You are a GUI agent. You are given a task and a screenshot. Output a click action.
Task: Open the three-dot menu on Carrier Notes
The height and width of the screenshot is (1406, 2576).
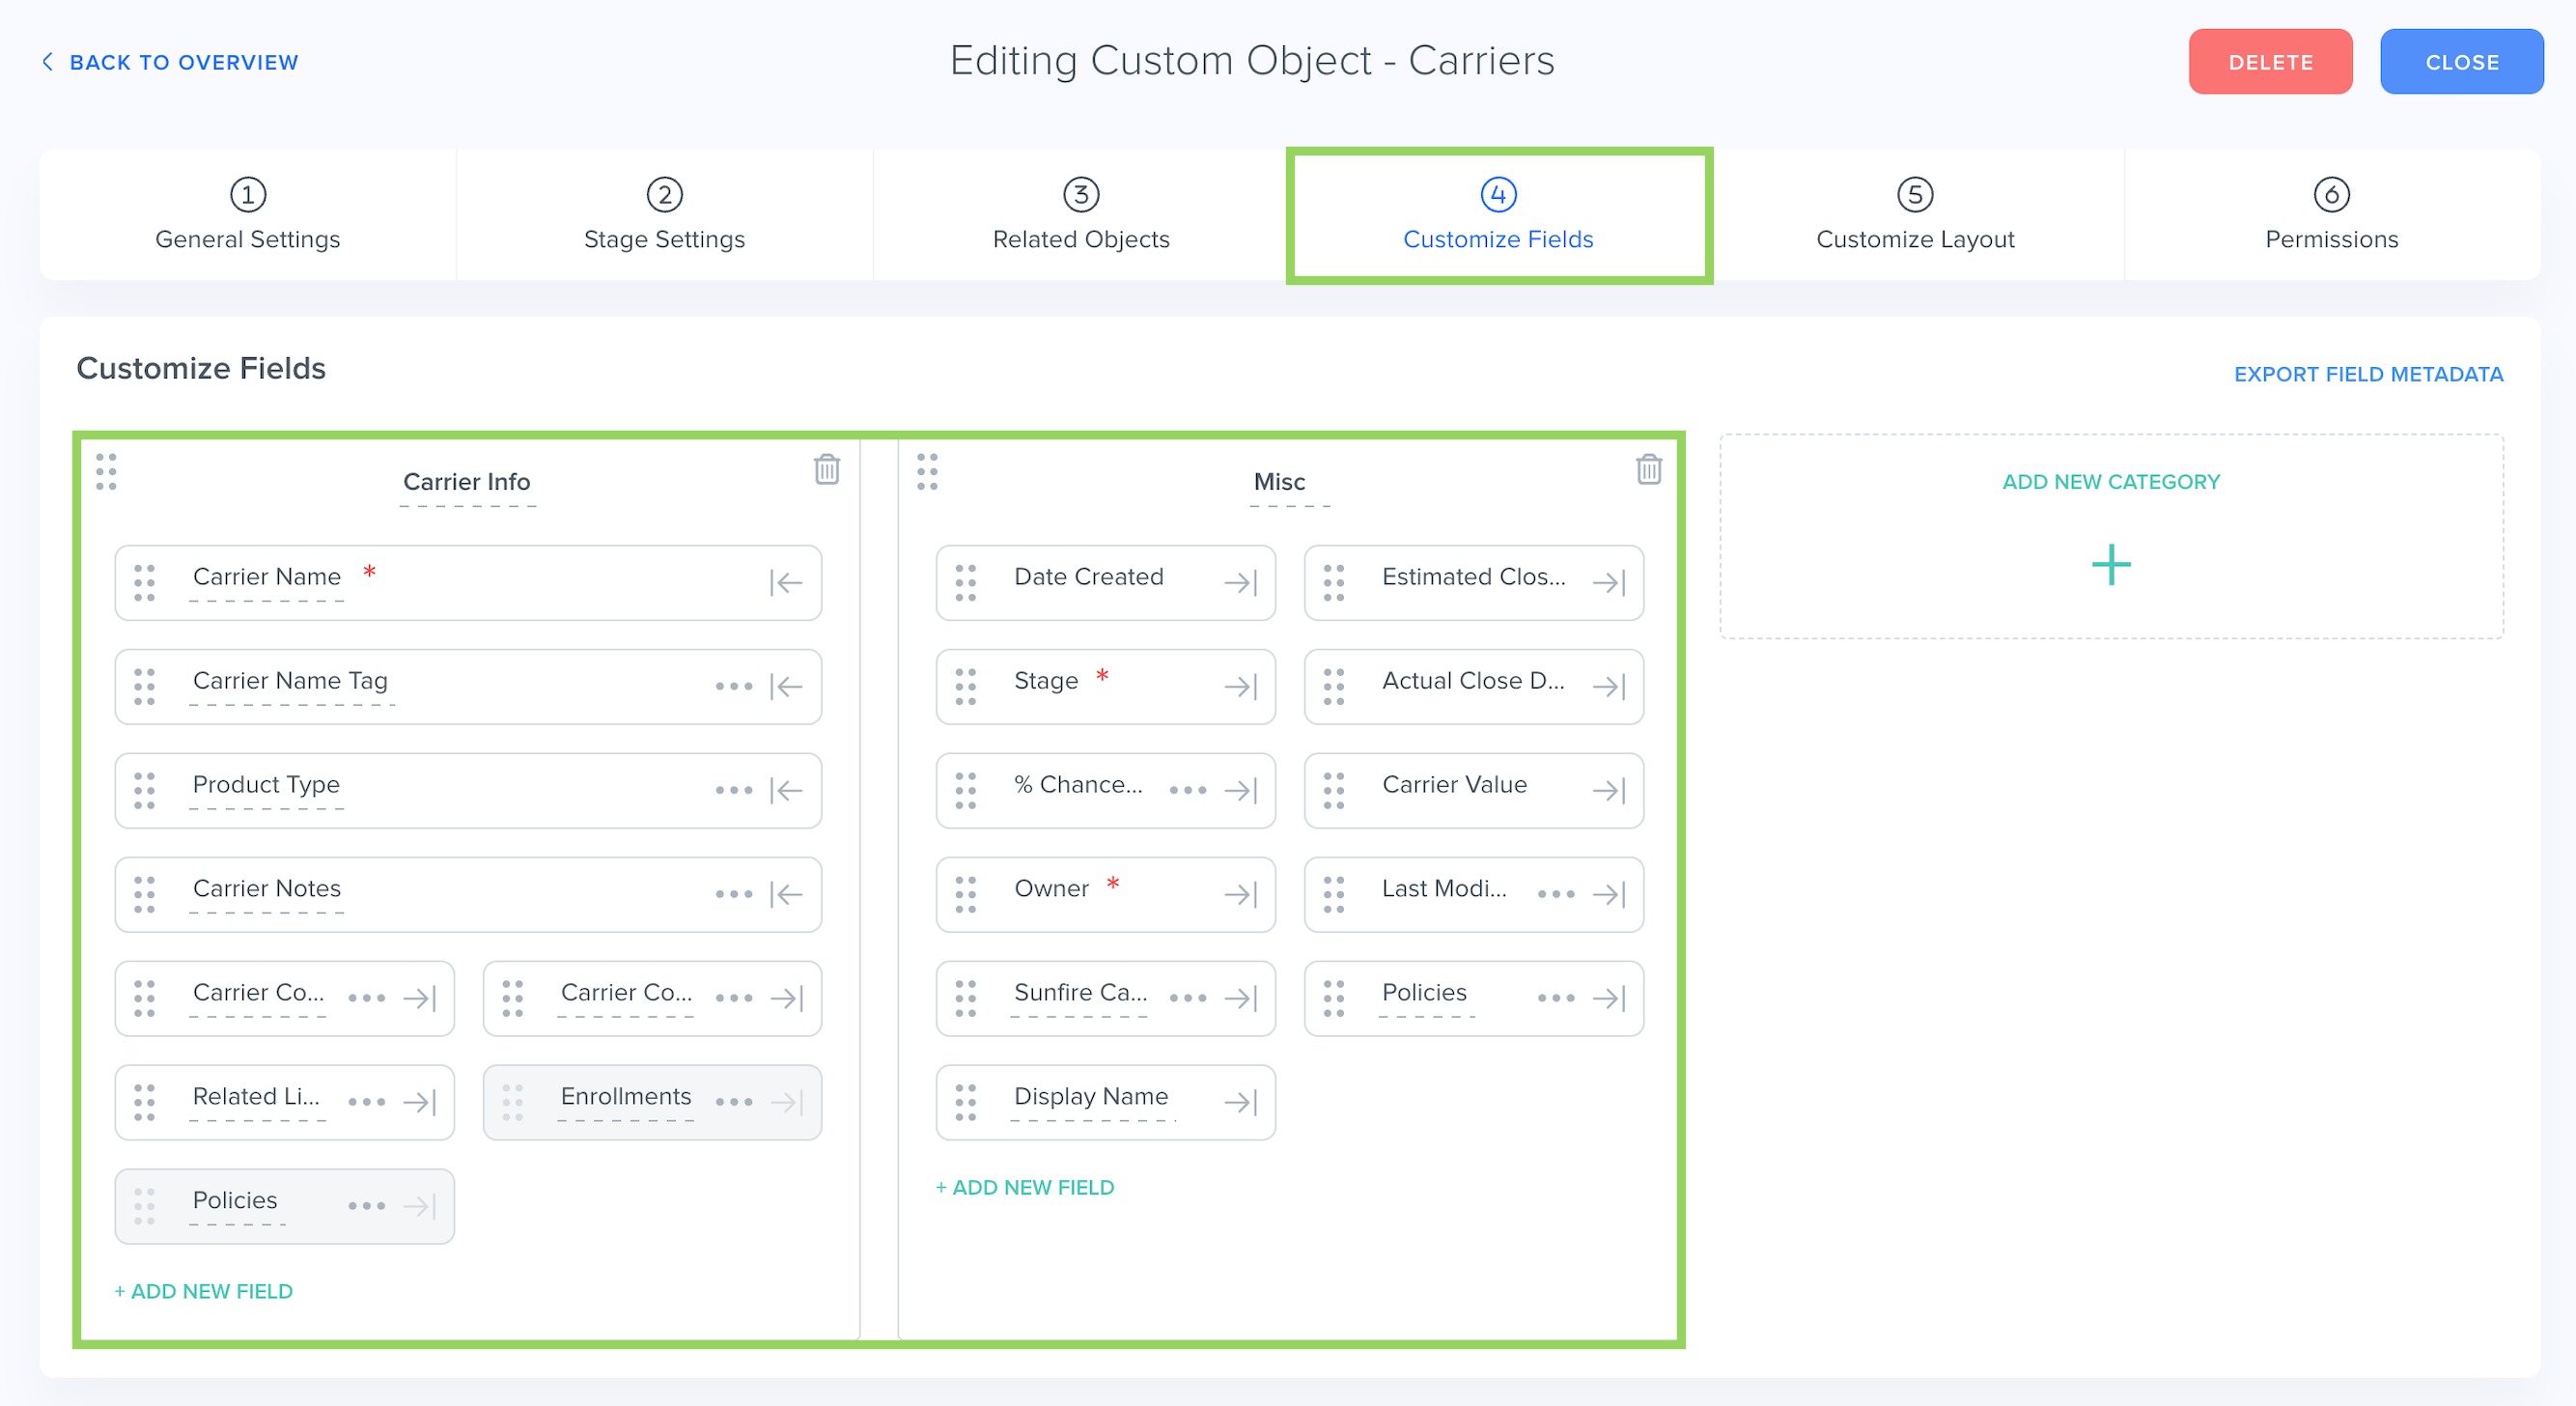coord(733,894)
